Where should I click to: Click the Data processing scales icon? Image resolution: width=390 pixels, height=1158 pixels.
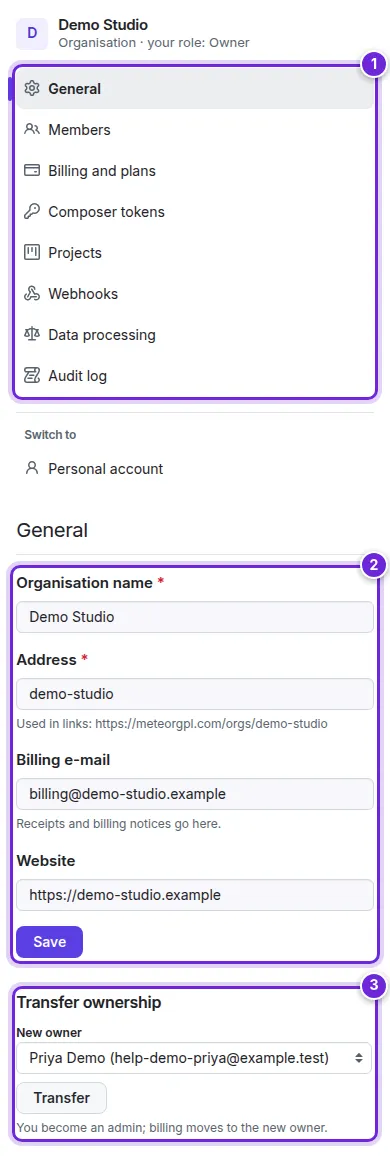(x=32, y=335)
